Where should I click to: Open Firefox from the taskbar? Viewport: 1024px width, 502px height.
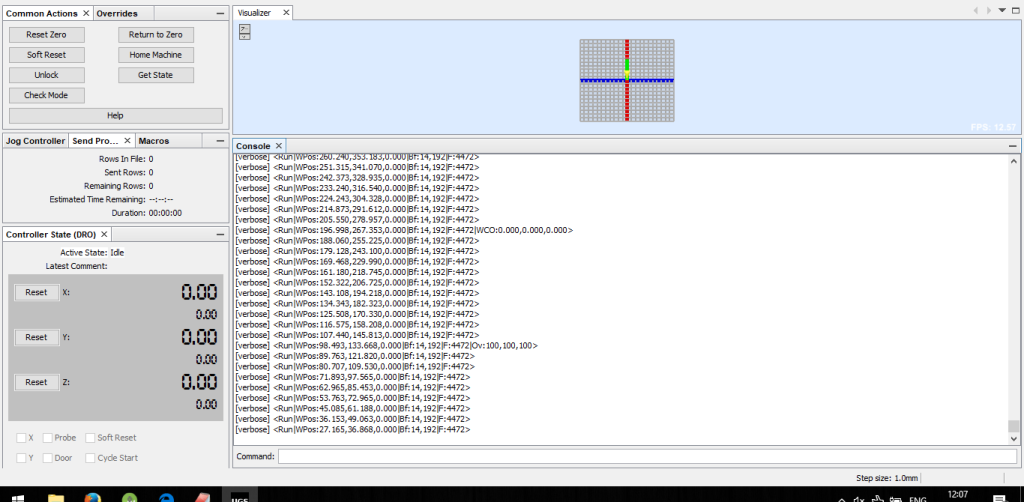tap(92, 496)
